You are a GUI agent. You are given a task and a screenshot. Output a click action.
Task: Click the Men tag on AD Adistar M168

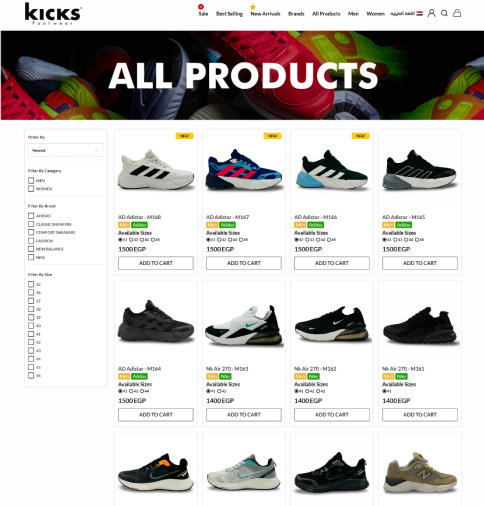click(124, 225)
